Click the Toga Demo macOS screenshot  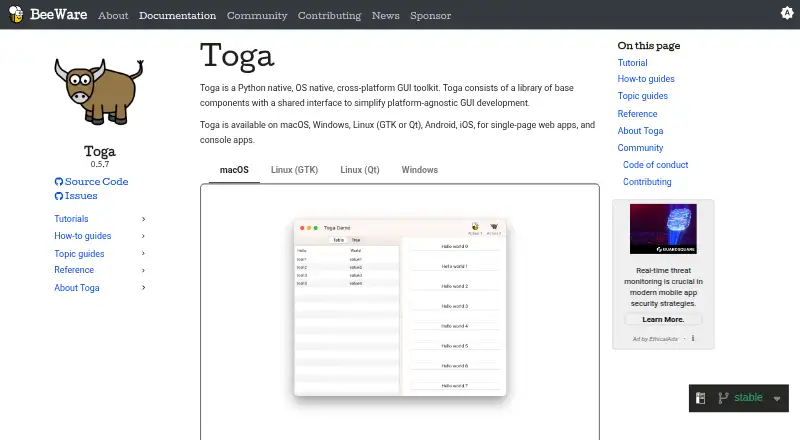coord(400,307)
